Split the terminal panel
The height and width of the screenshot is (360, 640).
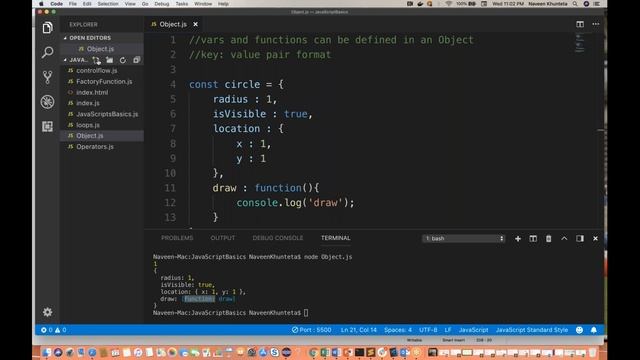coord(533,238)
